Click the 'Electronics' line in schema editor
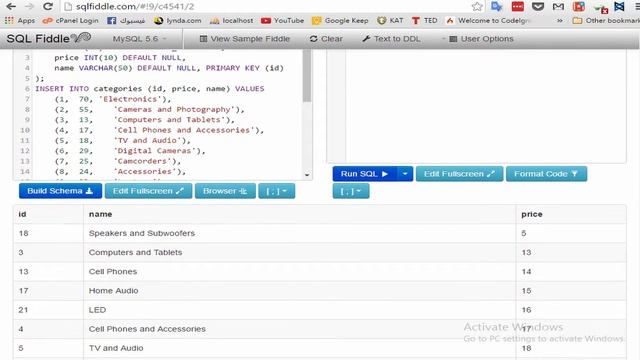 point(113,99)
